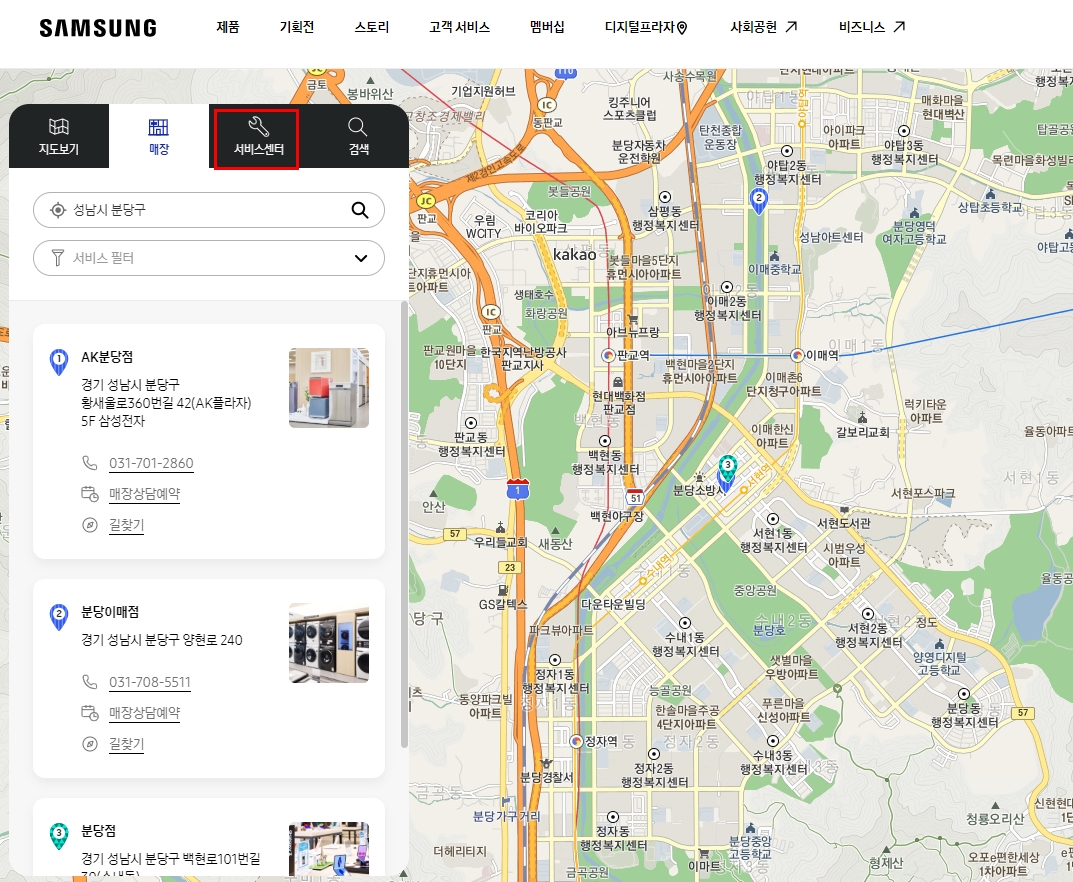Click the 지도보기 map icon
The image size is (1073, 882).
59,127
